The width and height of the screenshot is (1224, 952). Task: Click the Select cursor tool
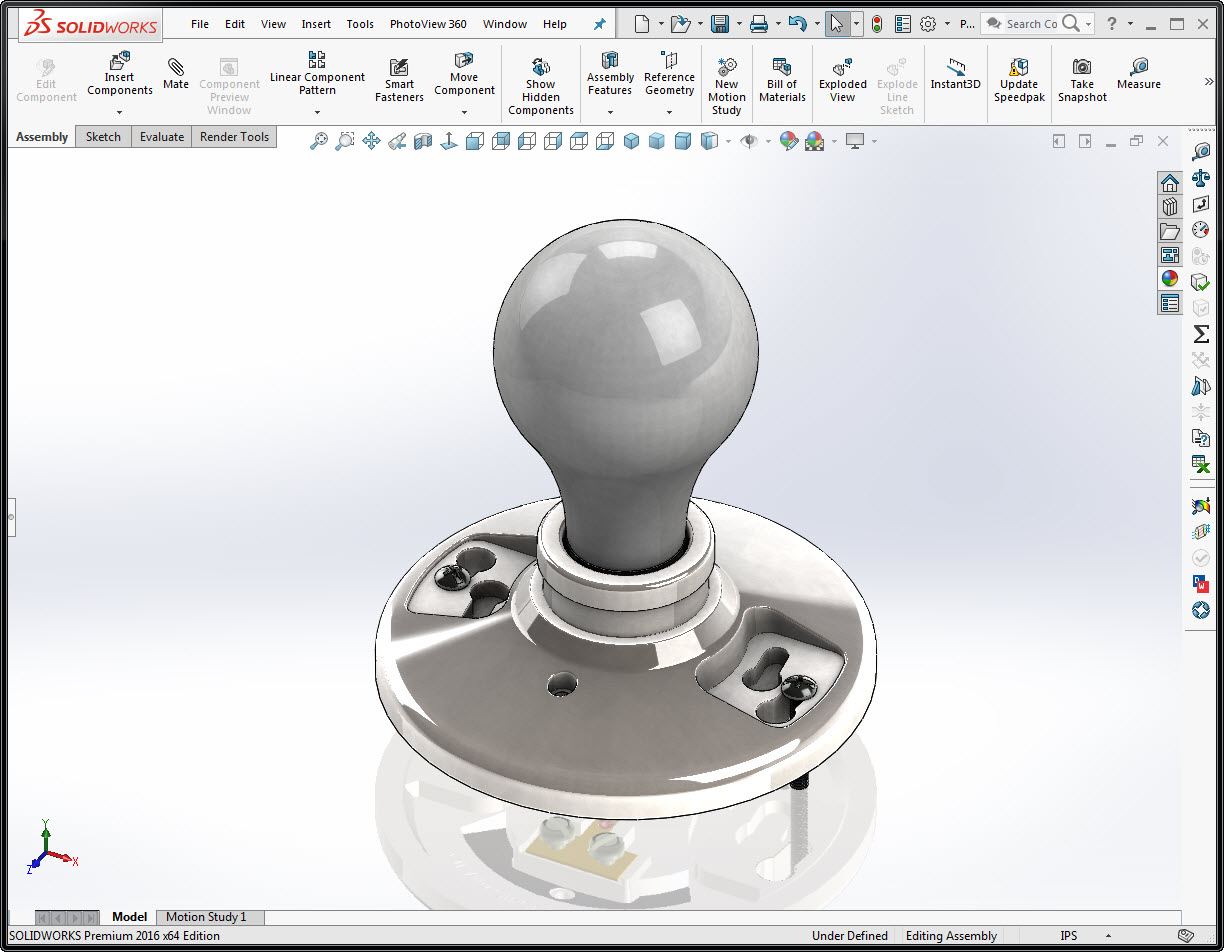(837, 24)
